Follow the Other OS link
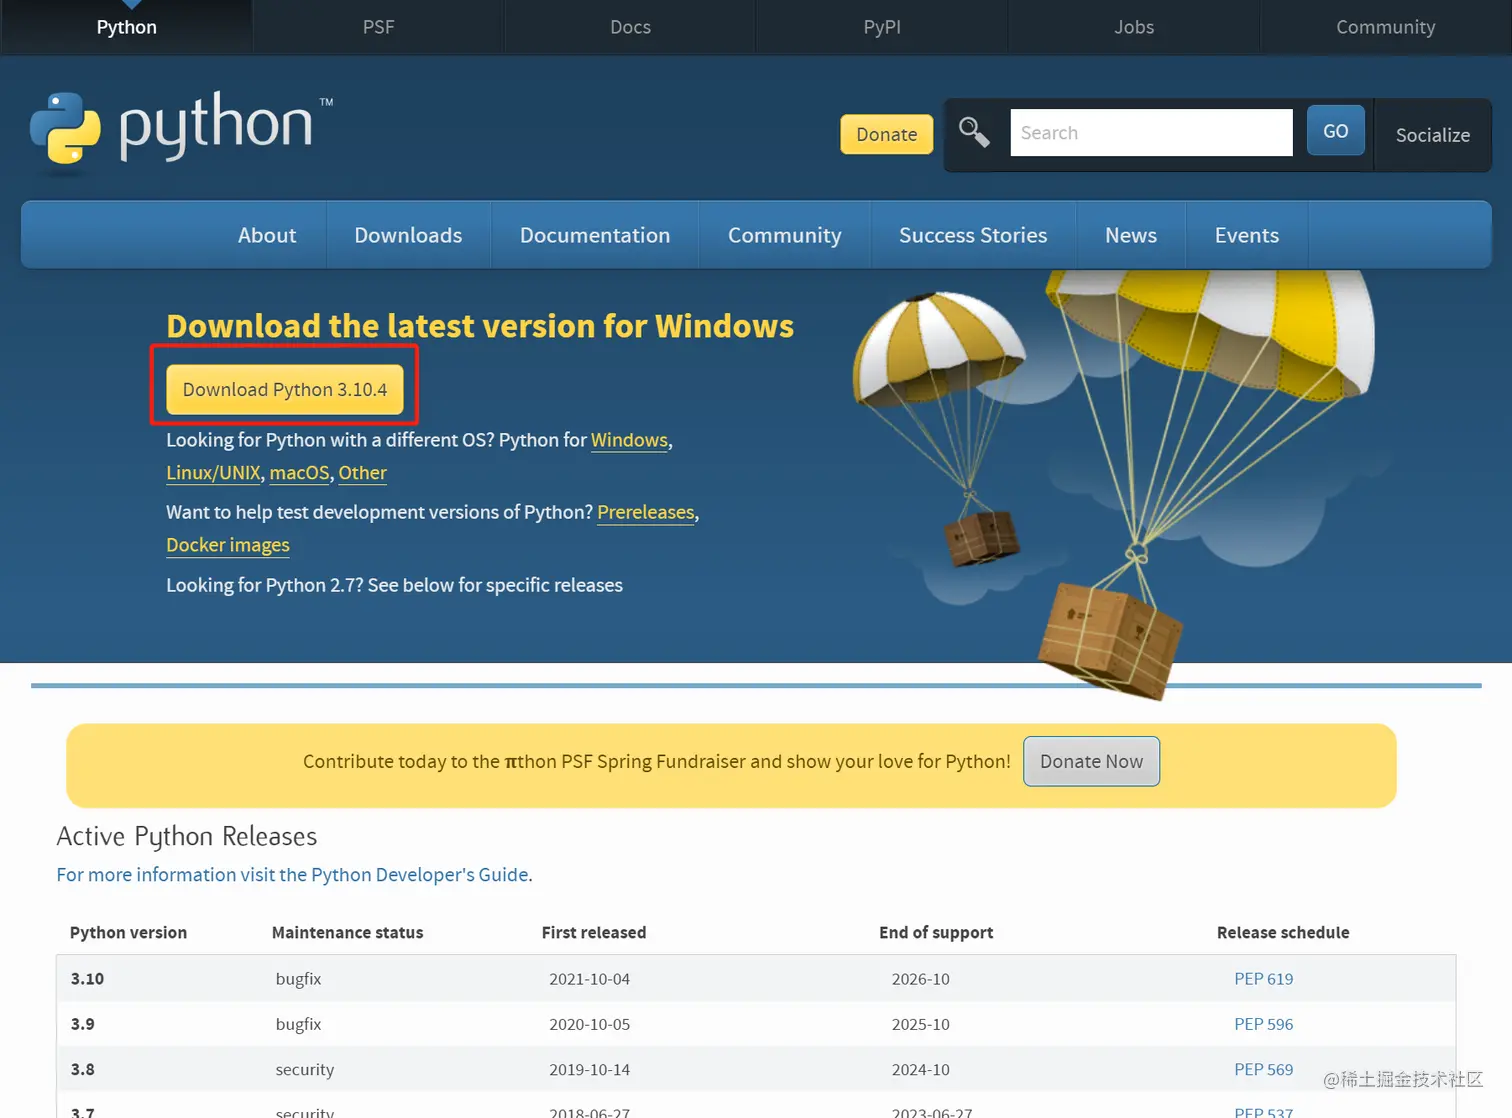Image resolution: width=1512 pixels, height=1118 pixels. [362, 473]
